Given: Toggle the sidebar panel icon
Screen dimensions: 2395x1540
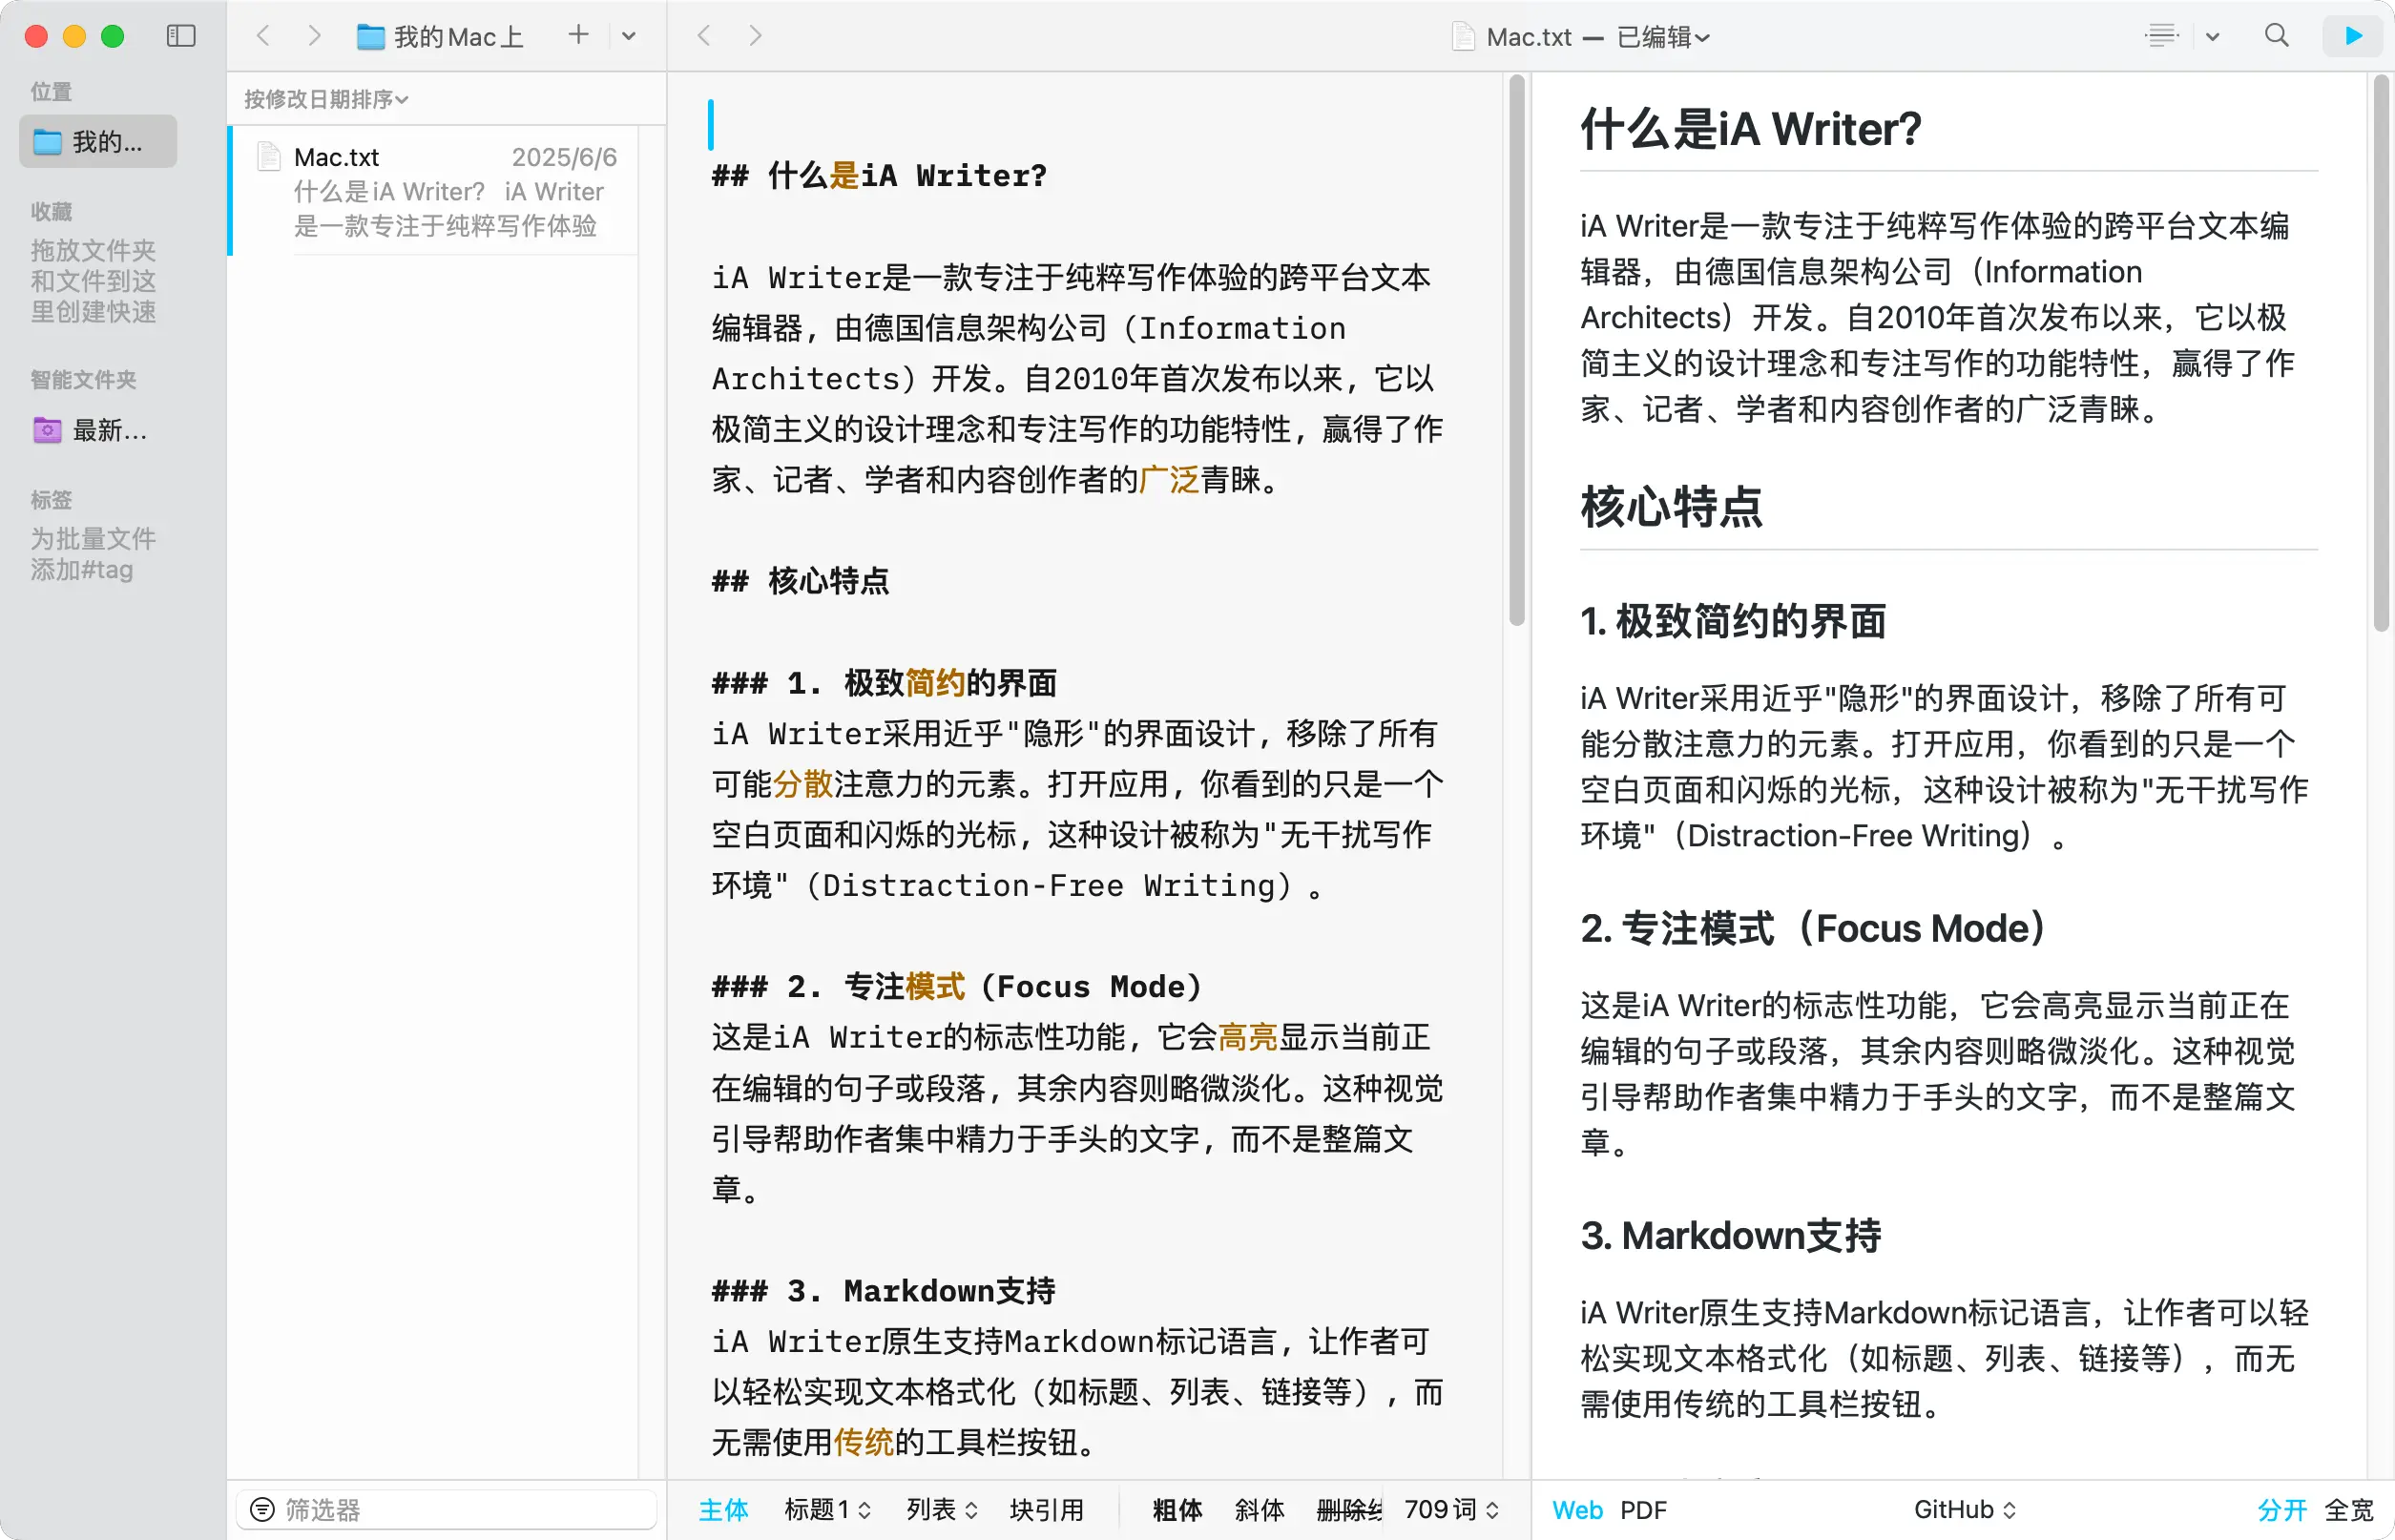Looking at the screenshot, I should click(x=181, y=36).
